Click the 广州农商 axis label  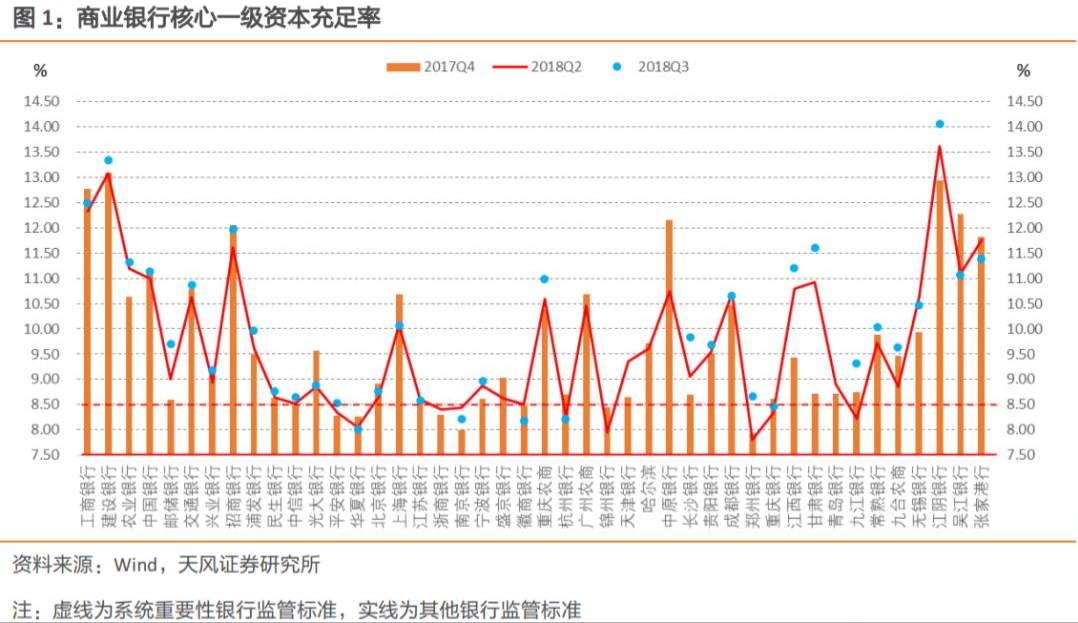click(586, 496)
